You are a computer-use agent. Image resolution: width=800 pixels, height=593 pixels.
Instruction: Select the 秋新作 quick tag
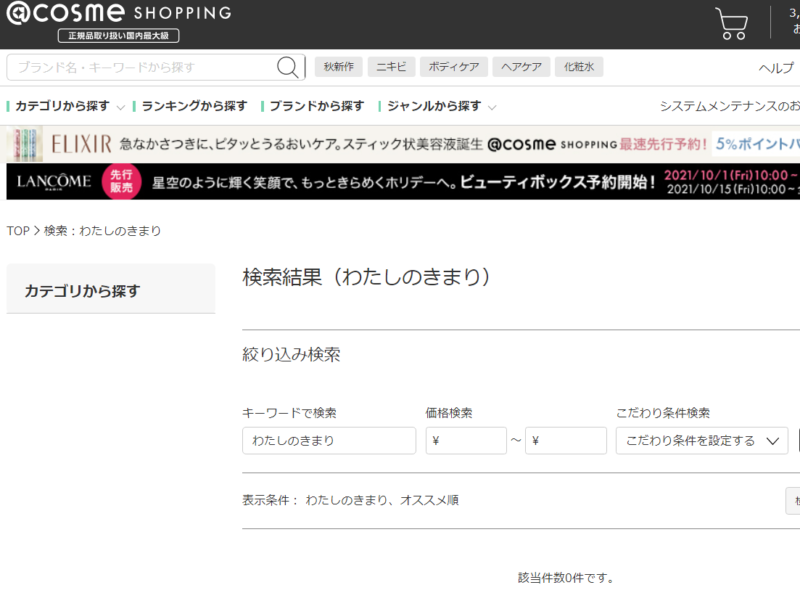[339, 67]
